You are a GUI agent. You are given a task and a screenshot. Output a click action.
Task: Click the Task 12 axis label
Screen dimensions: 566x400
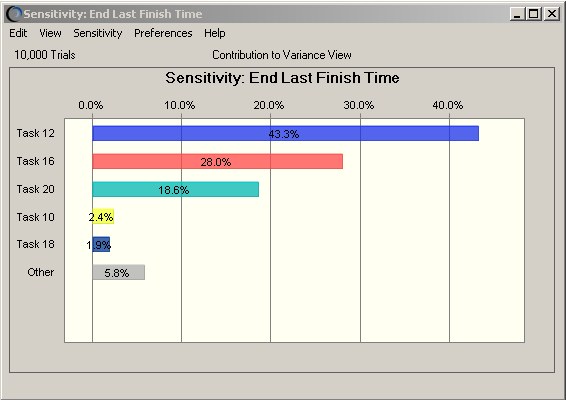35,133
